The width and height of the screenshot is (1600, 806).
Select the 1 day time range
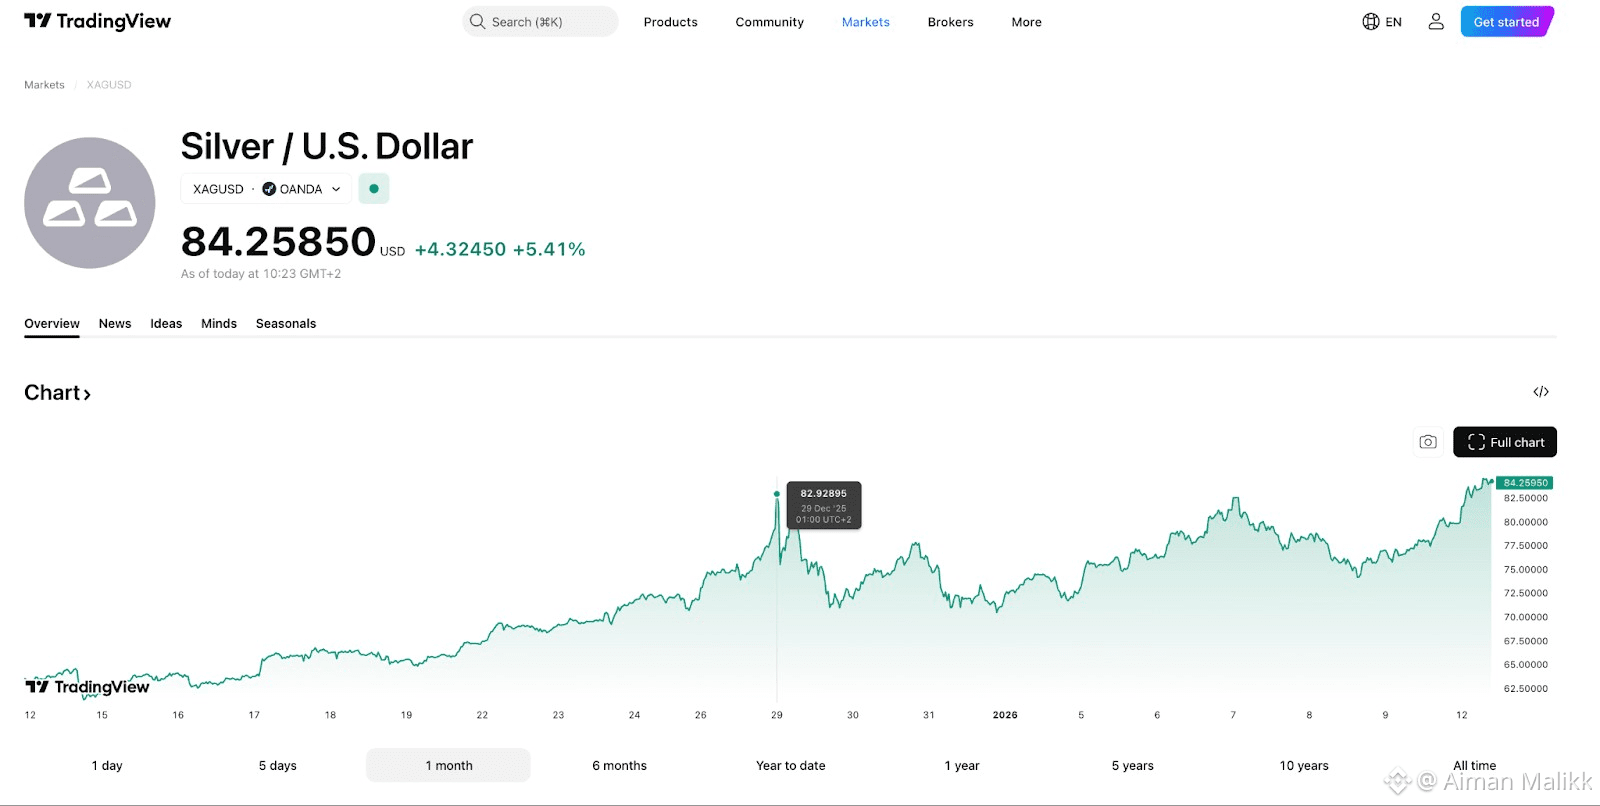click(x=107, y=765)
